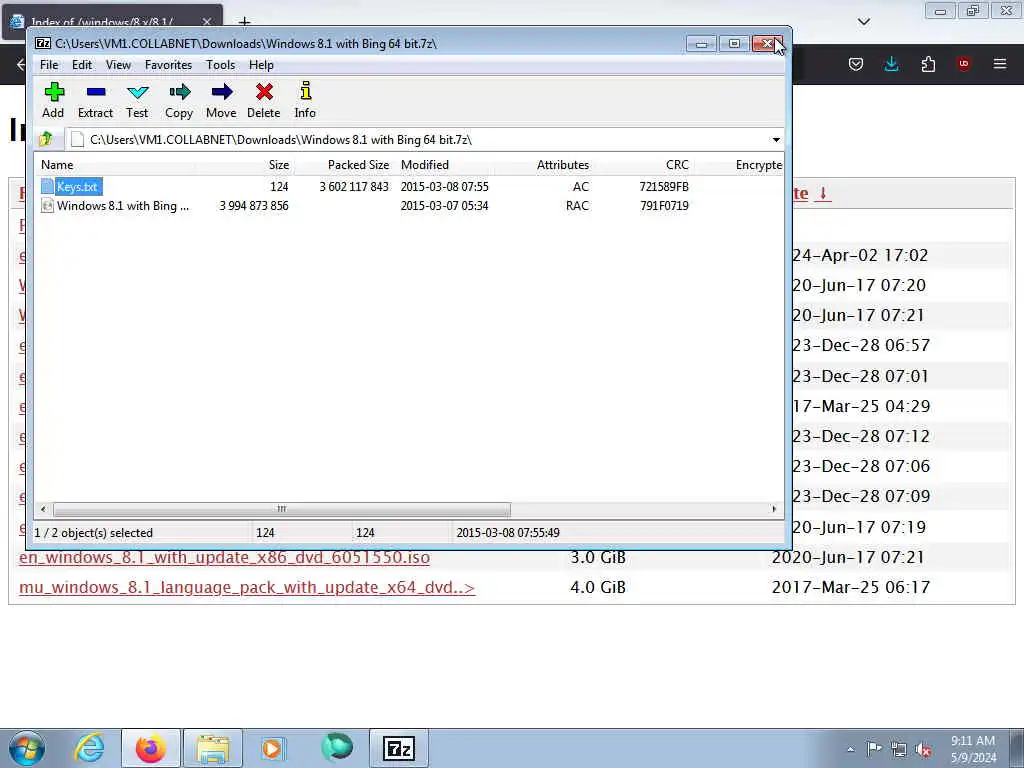Click the volume muted tray icon
This screenshot has width=1024, height=768.
click(923, 749)
